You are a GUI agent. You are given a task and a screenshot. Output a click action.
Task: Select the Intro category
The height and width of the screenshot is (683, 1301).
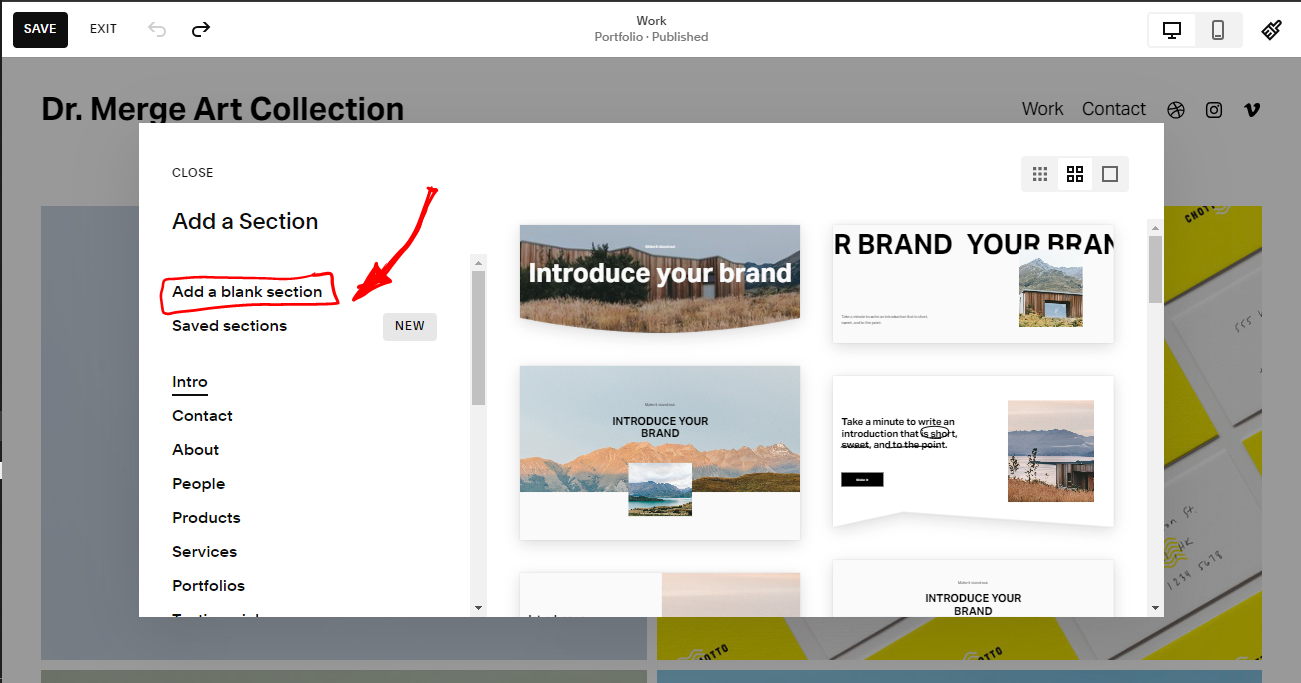coord(190,382)
